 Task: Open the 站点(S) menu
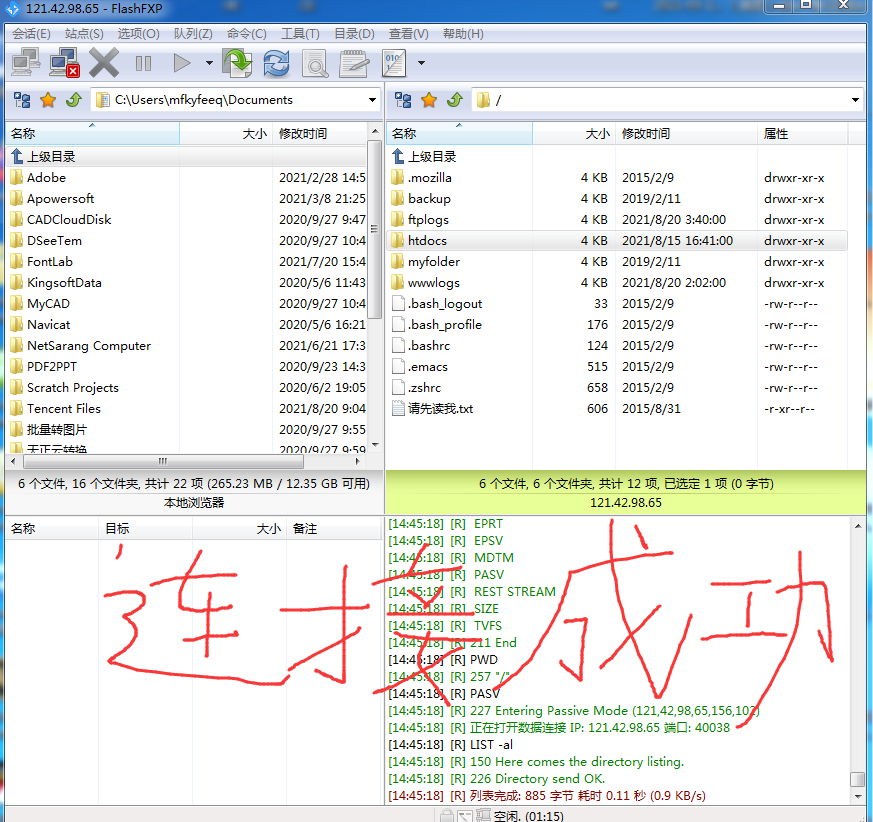pyautogui.click(x=84, y=34)
